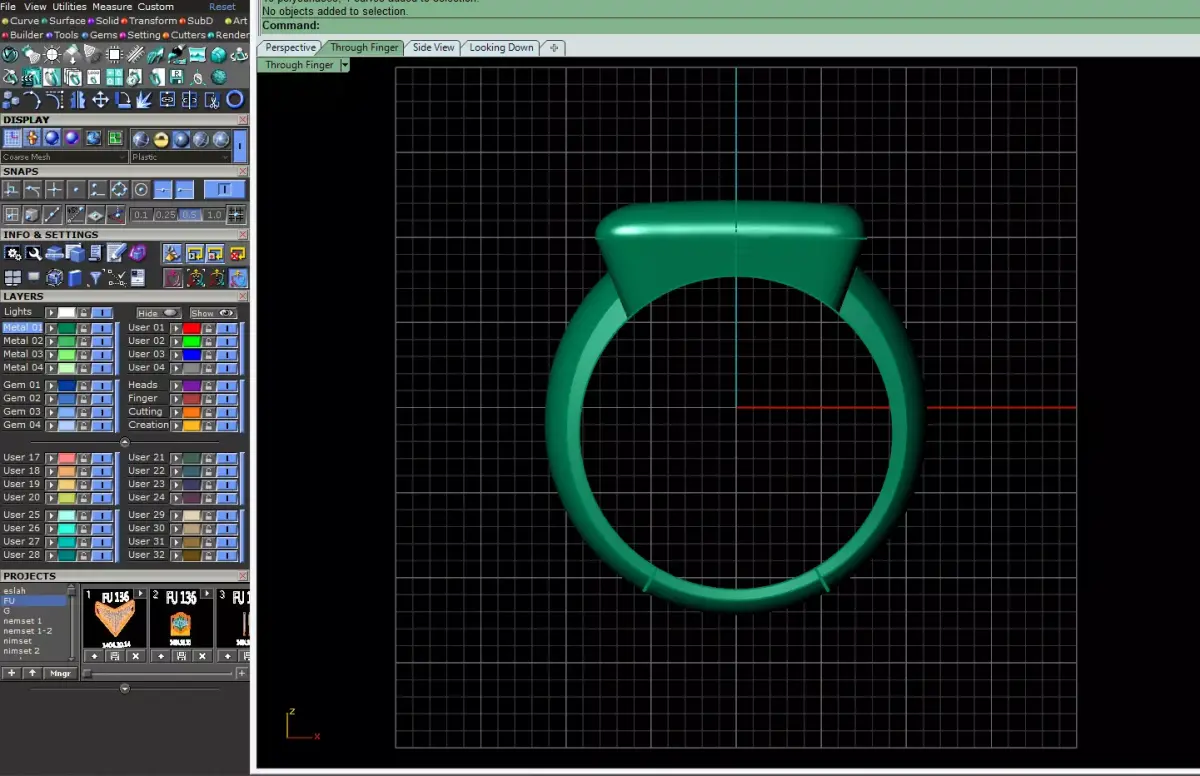Viewport: 1200px width, 776px height.
Task: Add a new viewport tab with plus
Action: (553, 47)
